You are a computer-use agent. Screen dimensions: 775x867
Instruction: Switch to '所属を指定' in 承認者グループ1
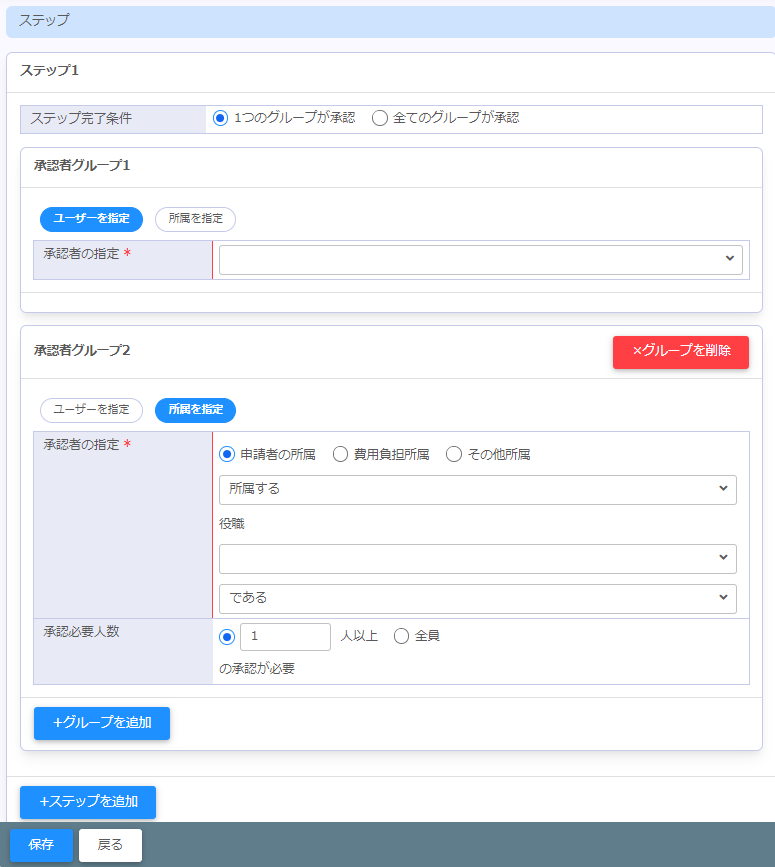pyautogui.click(x=195, y=219)
